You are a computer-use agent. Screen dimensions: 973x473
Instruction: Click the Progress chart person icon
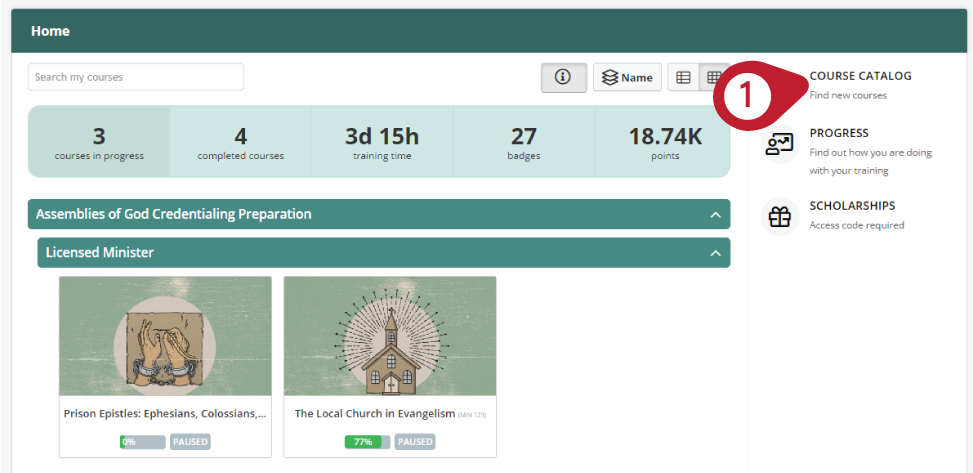[779, 144]
